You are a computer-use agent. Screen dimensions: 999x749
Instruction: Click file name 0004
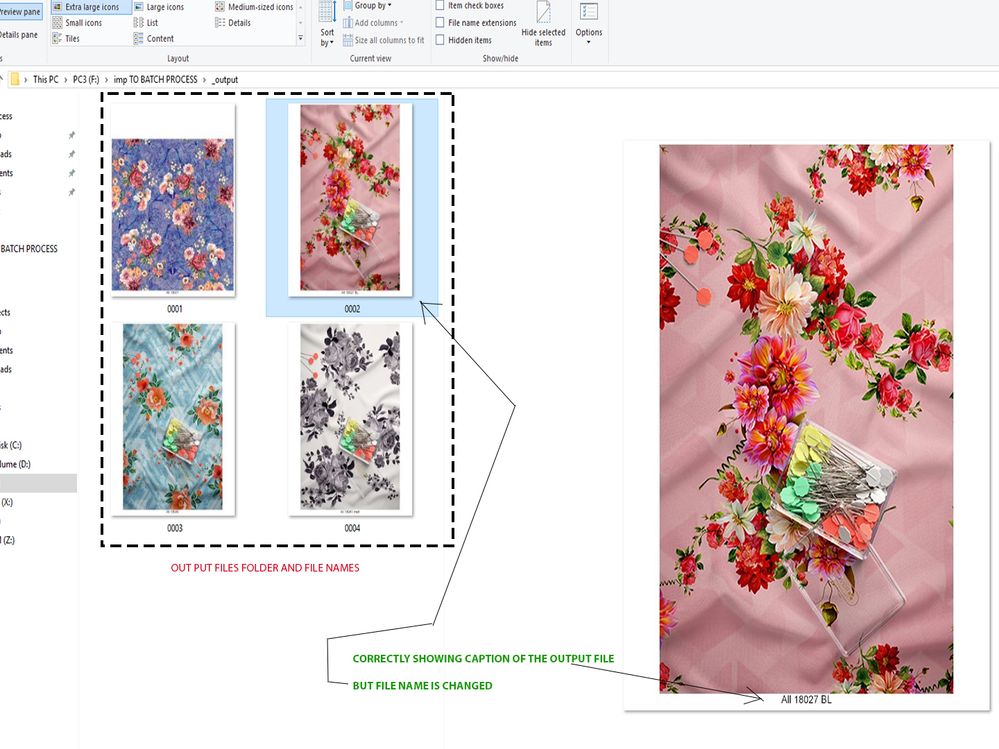click(352, 528)
